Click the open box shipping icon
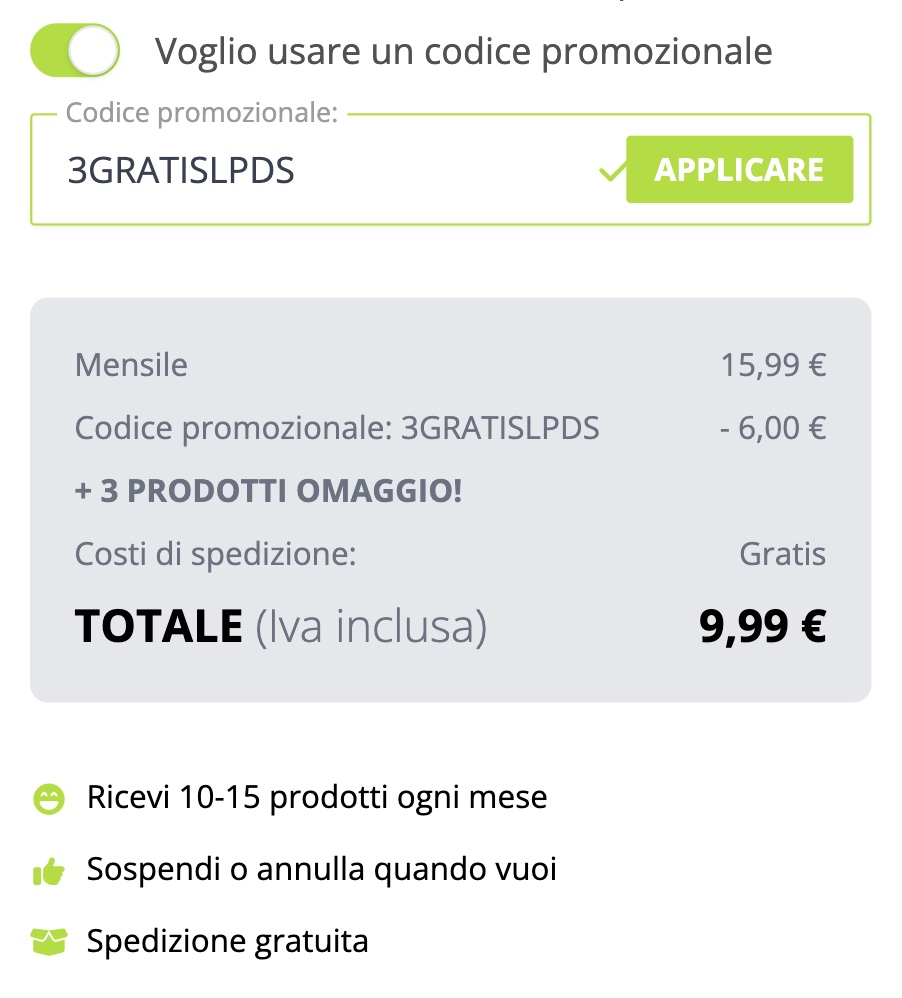 tap(48, 942)
